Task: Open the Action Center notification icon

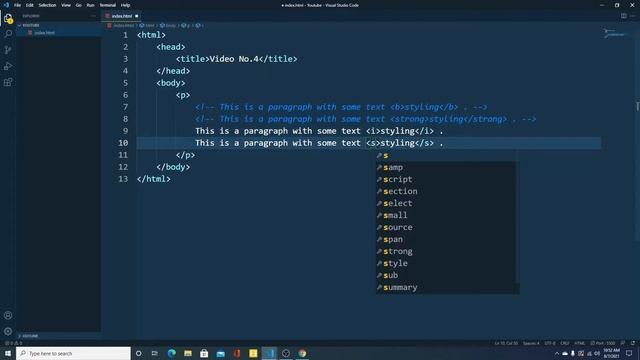Action: (629, 353)
